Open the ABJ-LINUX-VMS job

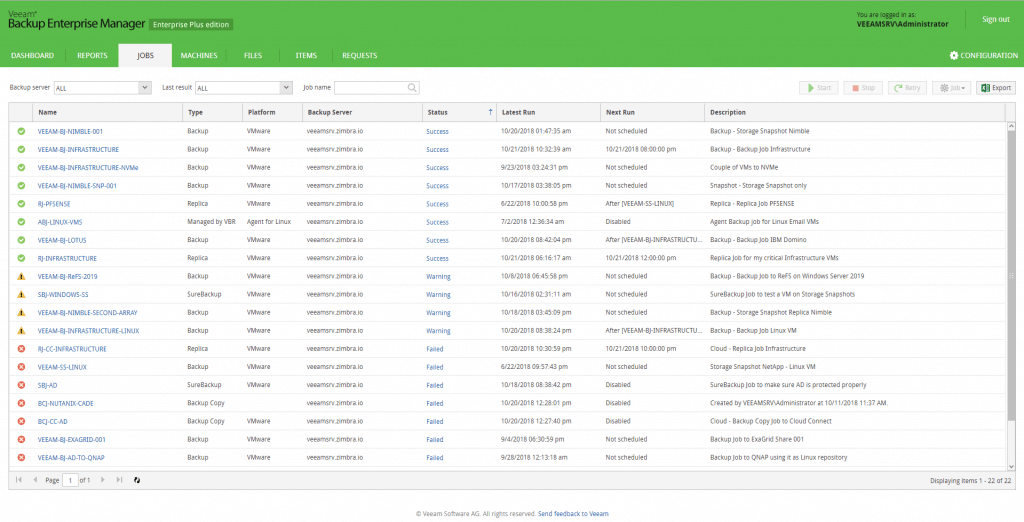[x=60, y=222]
